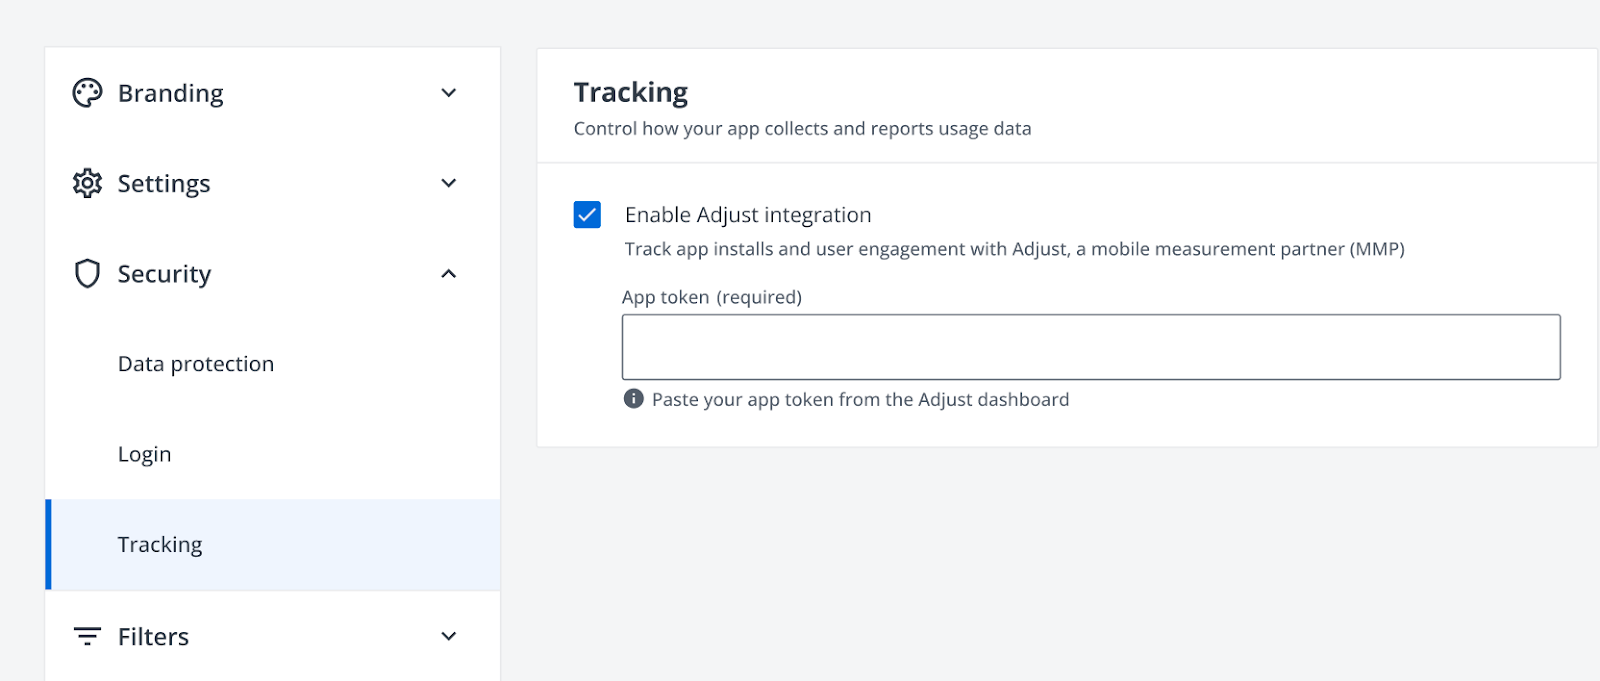The width and height of the screenshot is (1600, 681).
Task: Click the Branding palette icon
Action: coord(87,93)
